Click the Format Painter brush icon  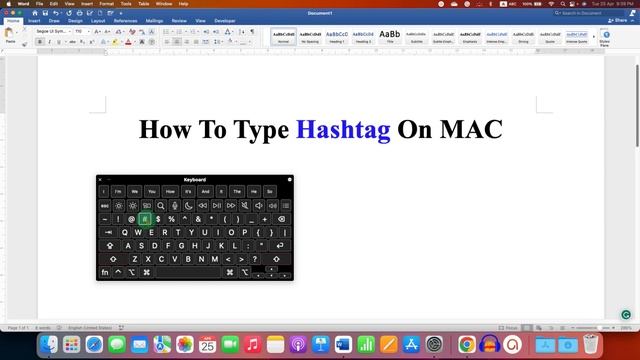coord(24,44)
